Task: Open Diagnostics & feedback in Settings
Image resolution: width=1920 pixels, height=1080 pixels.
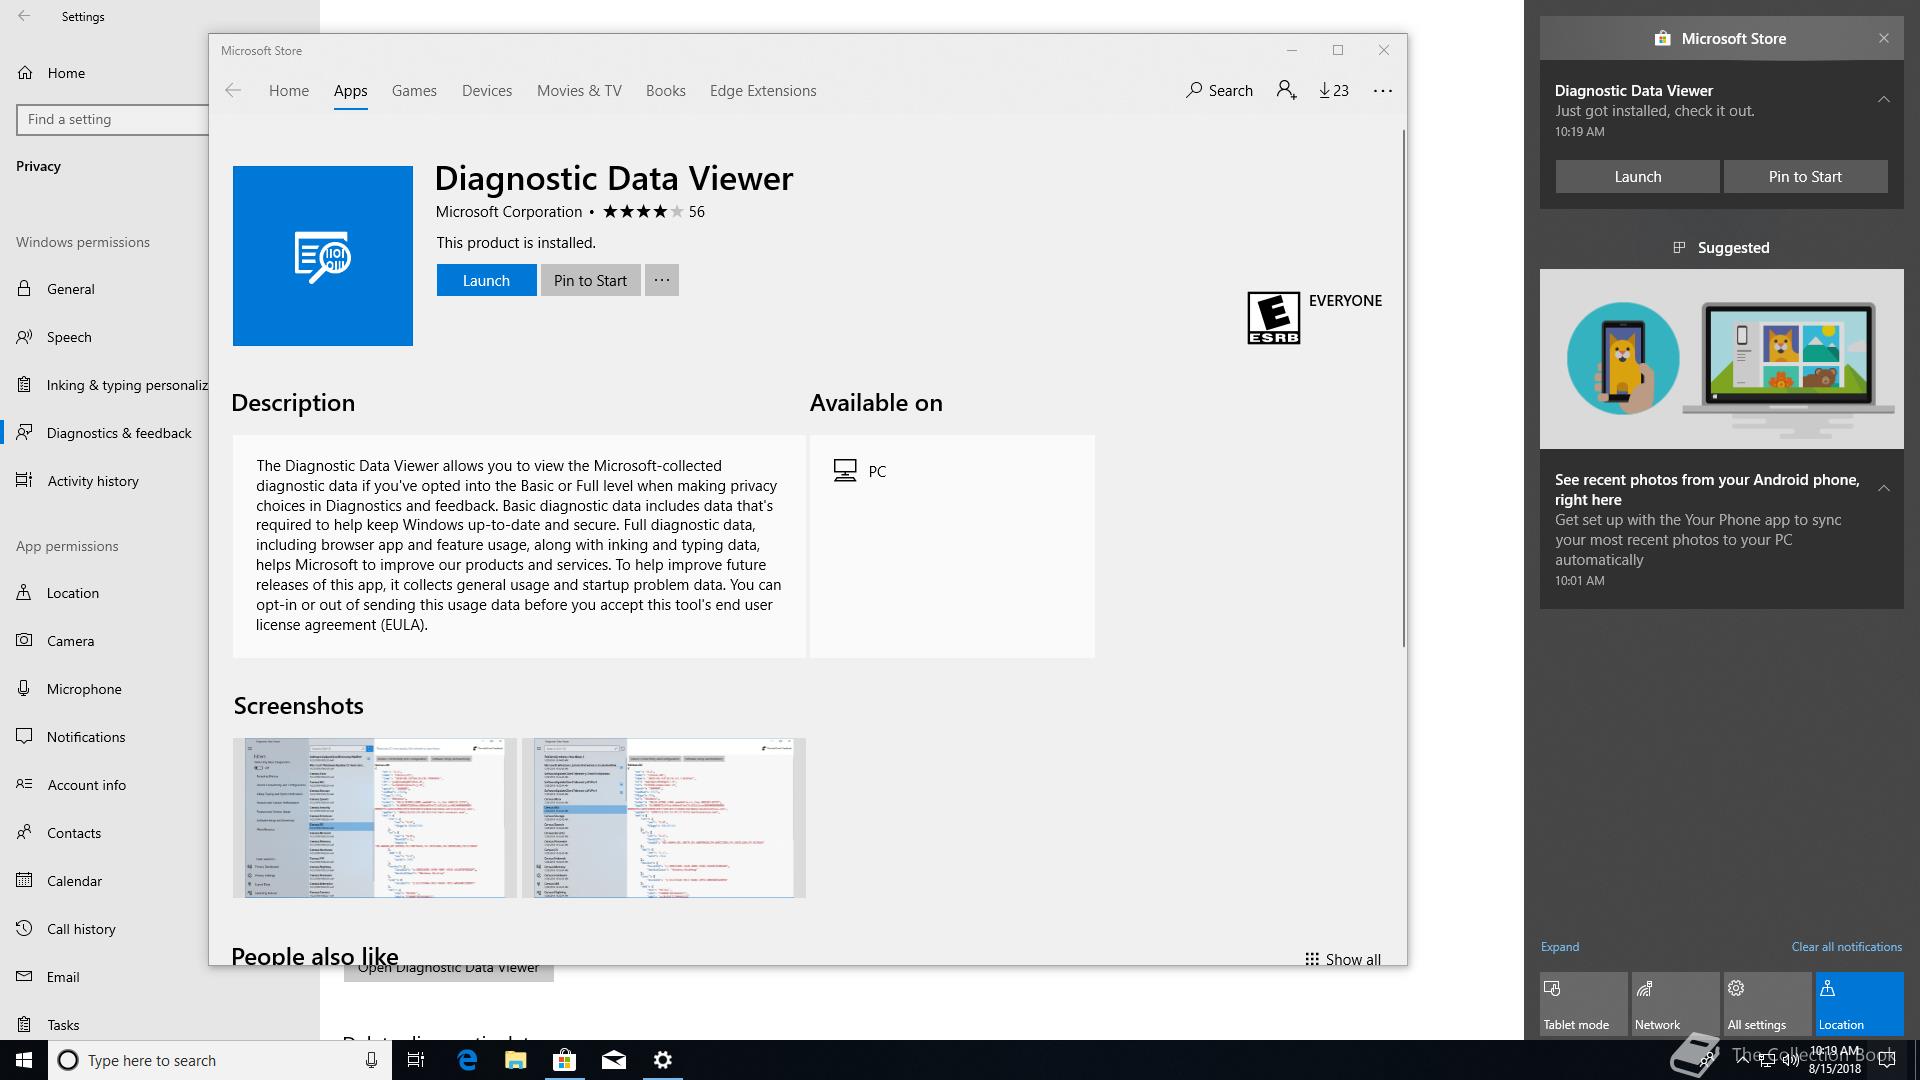Action: click(x=104, y=432)
